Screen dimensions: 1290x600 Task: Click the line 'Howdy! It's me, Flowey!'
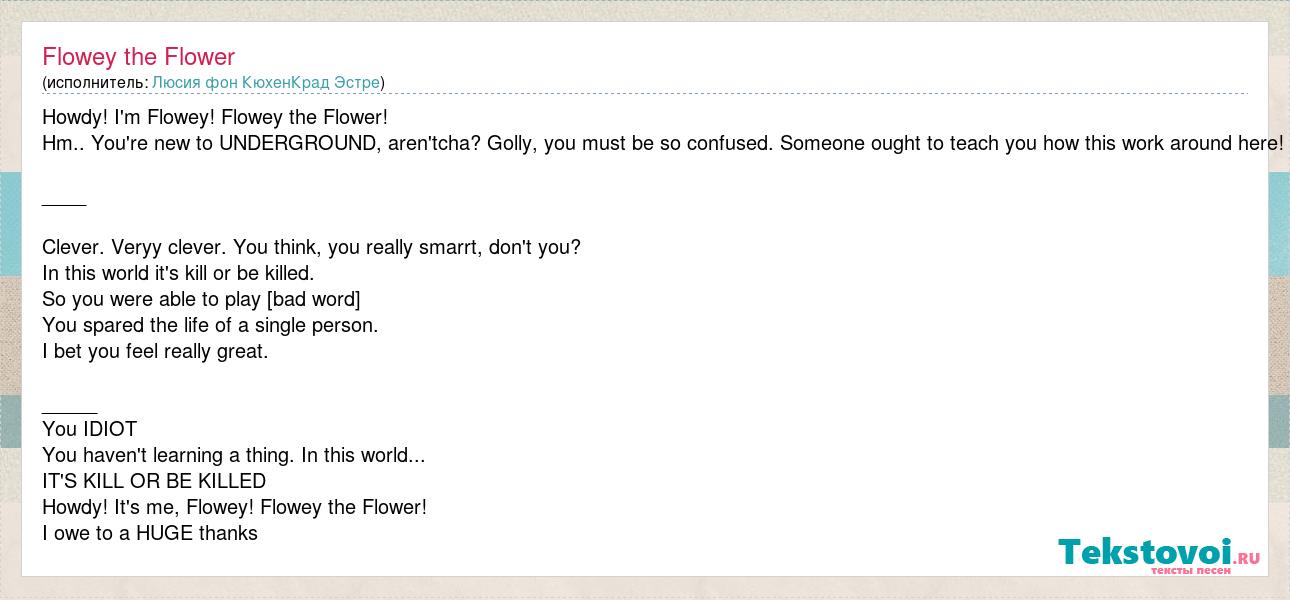coord(234,507)
